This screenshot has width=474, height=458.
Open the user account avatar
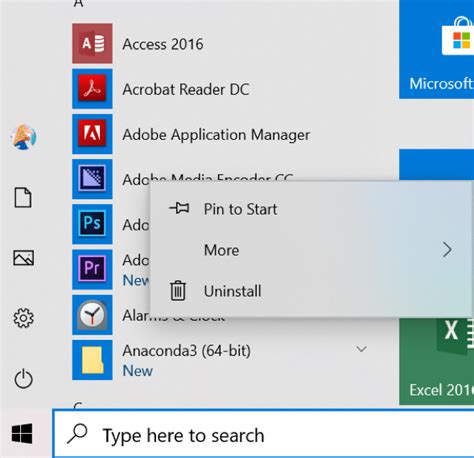24,137
